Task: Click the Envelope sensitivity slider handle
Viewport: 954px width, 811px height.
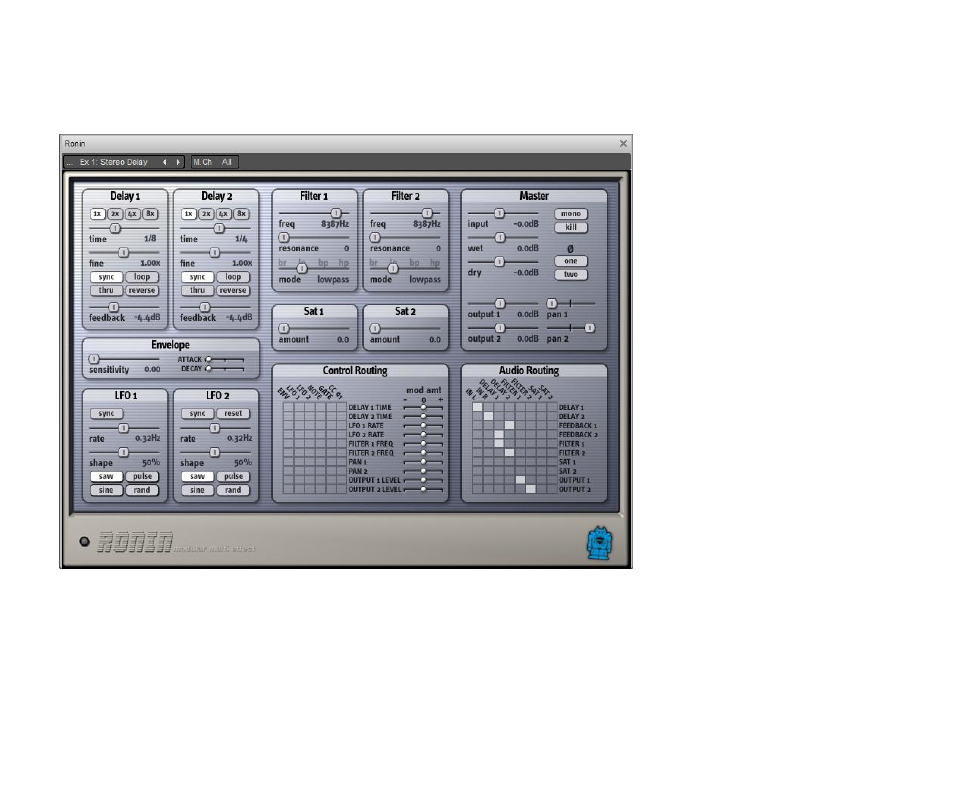Action: click(94, 359)
